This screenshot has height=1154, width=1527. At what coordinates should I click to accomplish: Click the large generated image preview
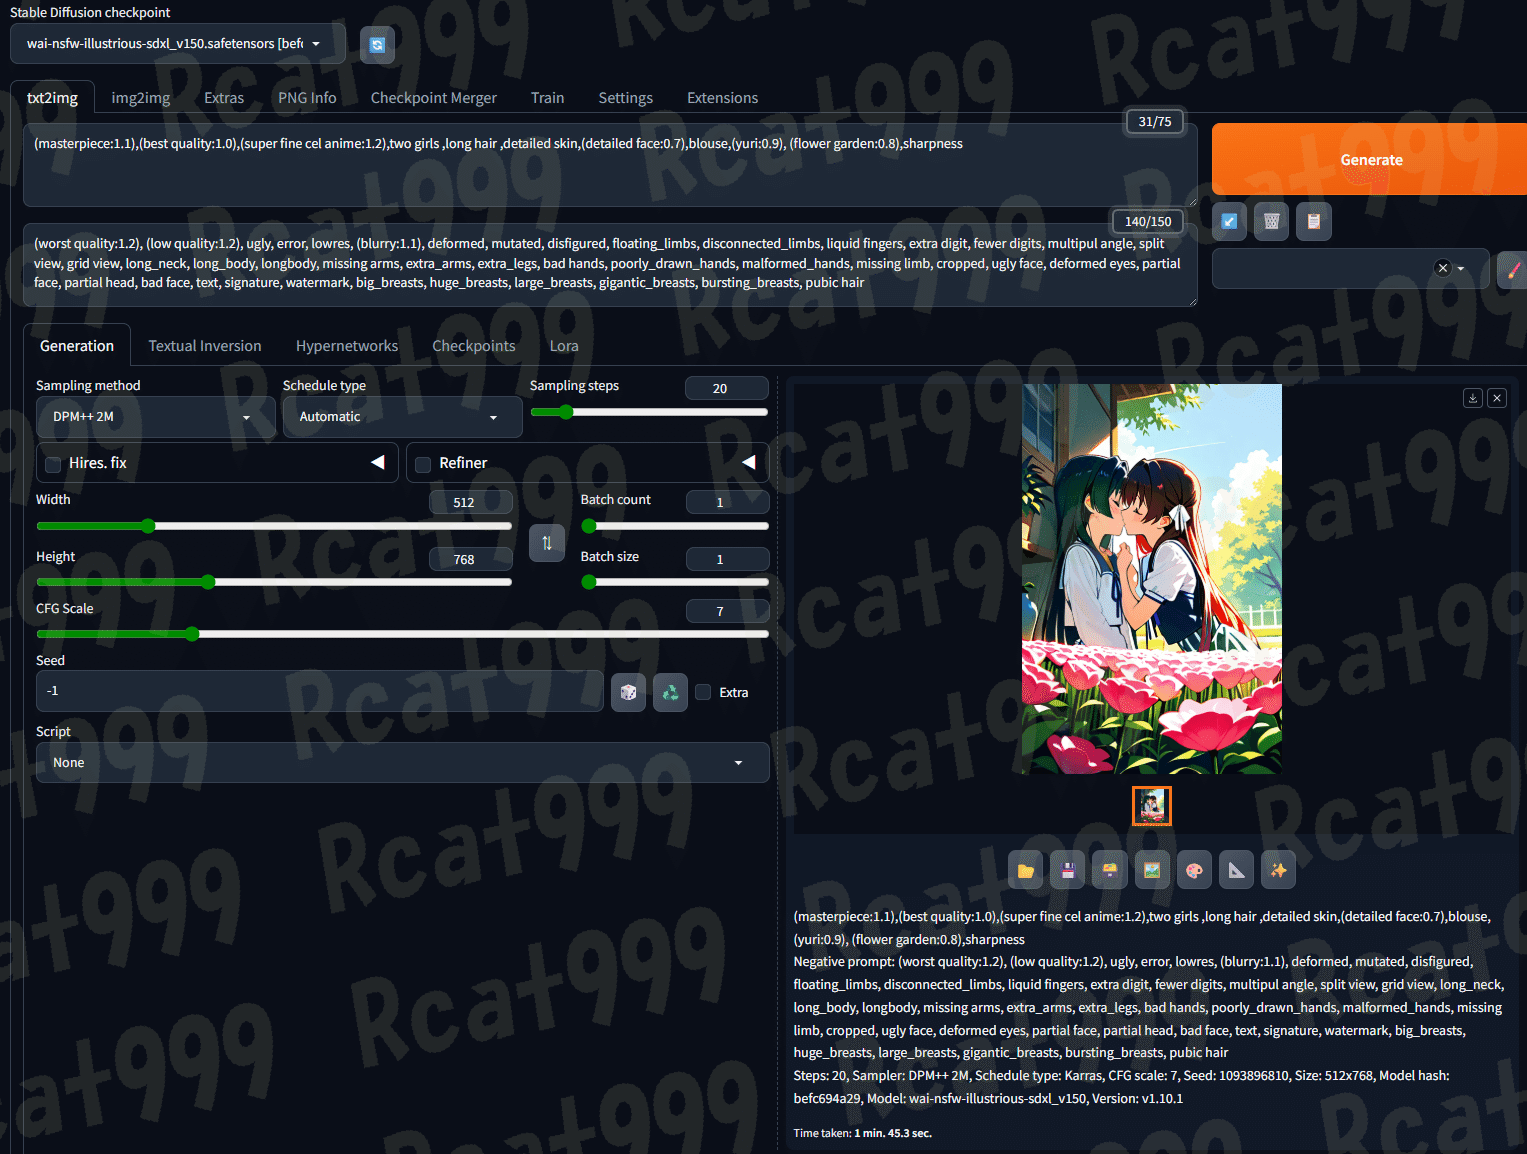[x=1152, y=579]
